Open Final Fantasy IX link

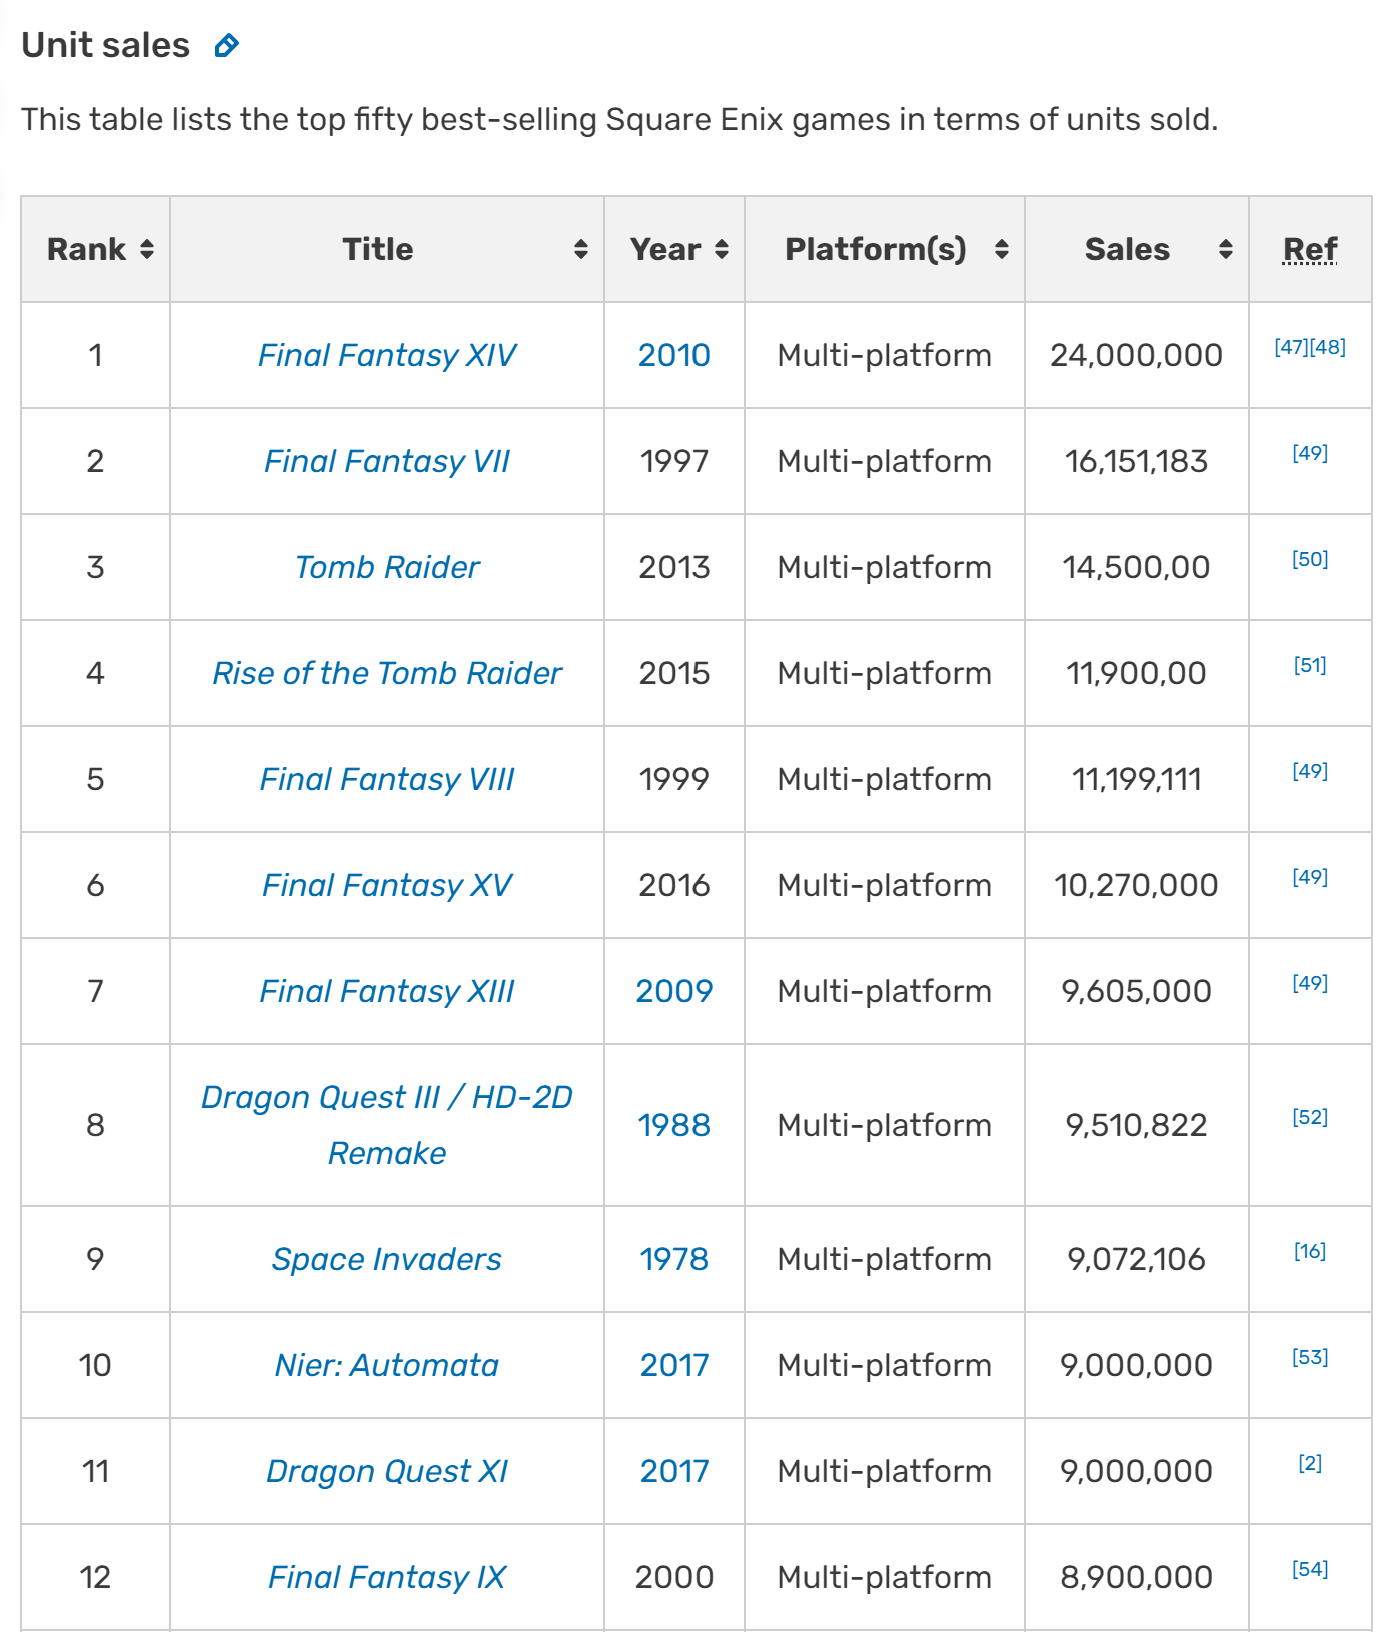pos(387,1577)
